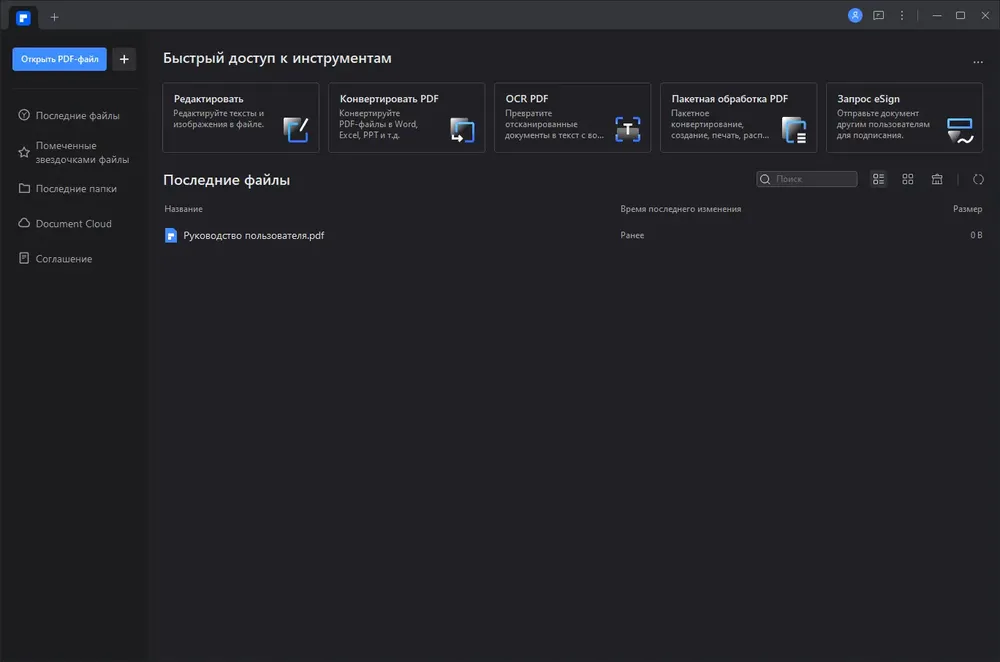The height and width of the screenshot is (662, 1000).
Task: Click the cloud icon next to Document Cloud
Action: coord(24,223)
